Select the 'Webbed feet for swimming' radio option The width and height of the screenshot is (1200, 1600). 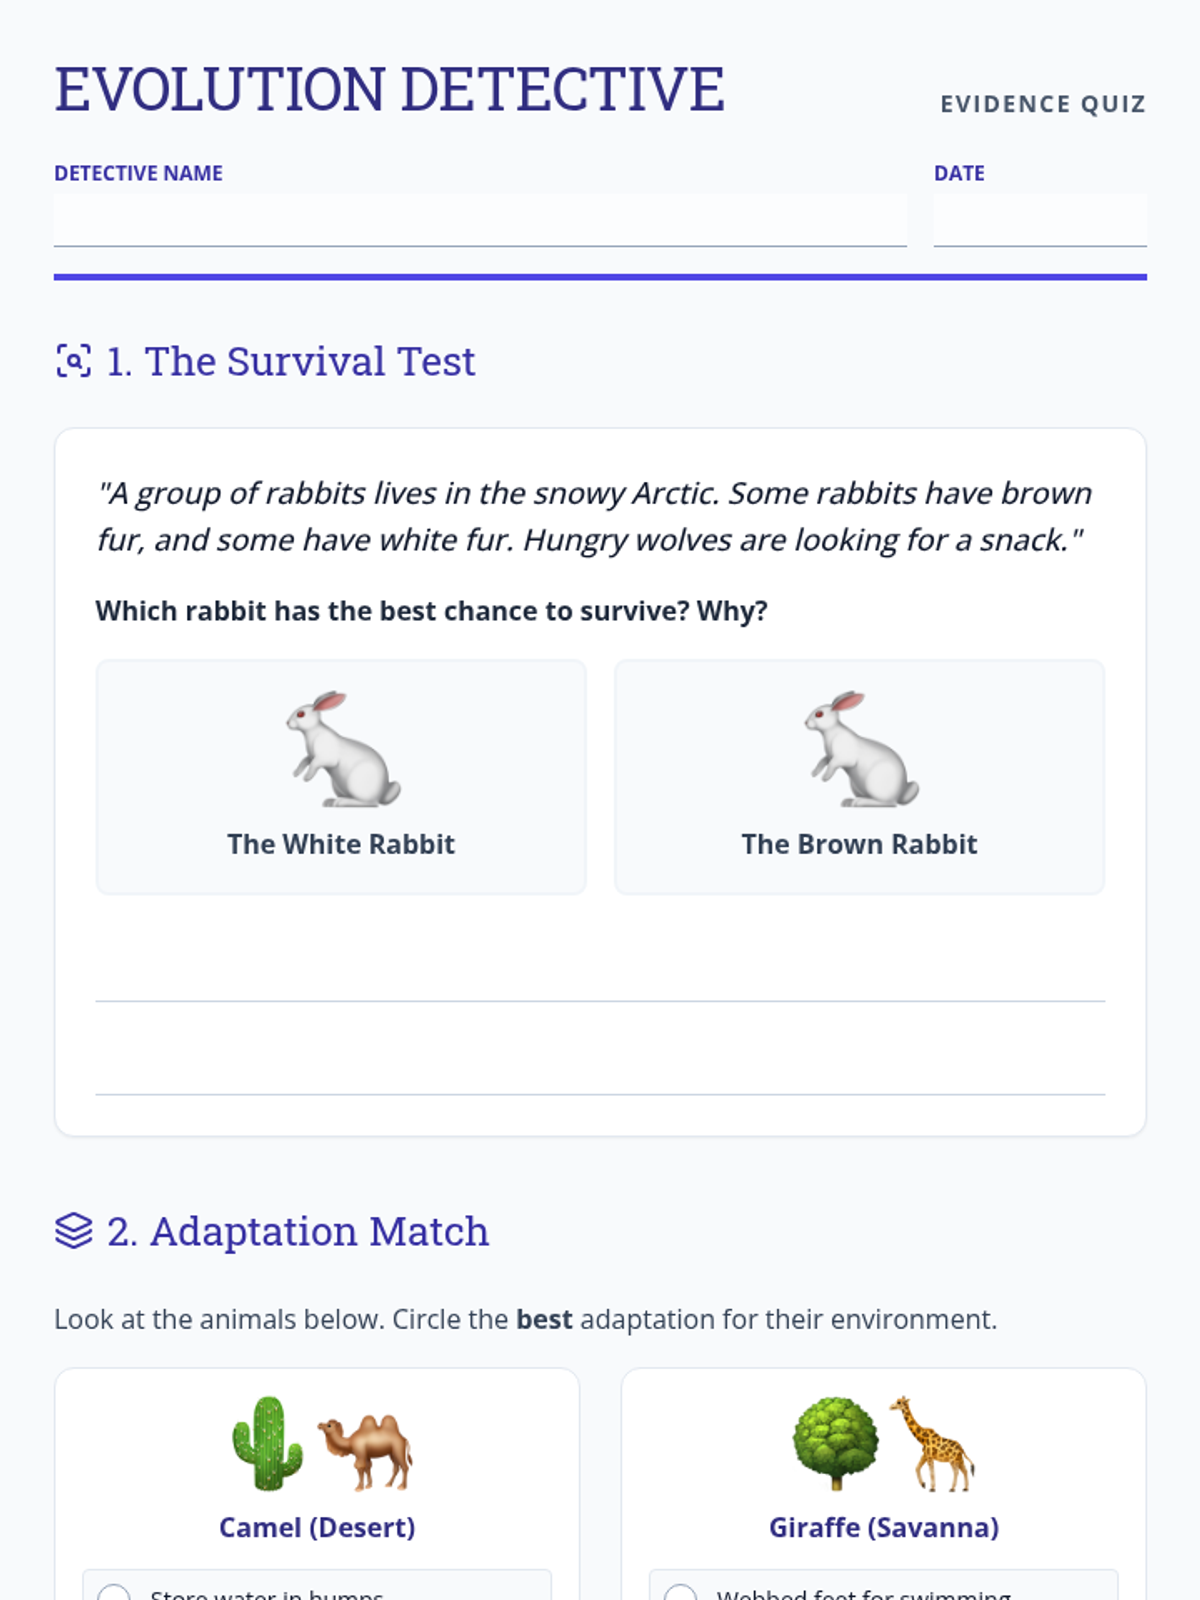click(x=681, y=1592)
